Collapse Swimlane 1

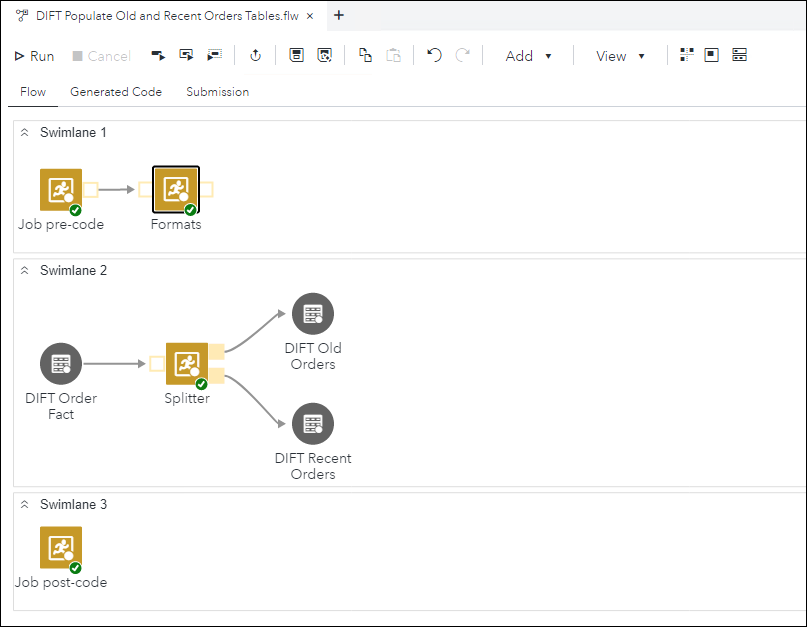coord(24,132)
